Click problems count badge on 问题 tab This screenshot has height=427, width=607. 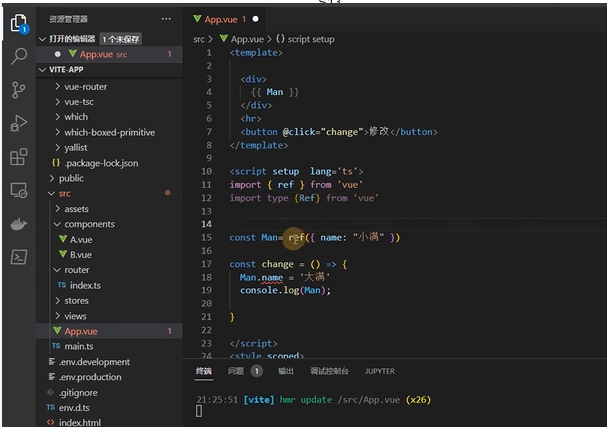pos(256,371)
